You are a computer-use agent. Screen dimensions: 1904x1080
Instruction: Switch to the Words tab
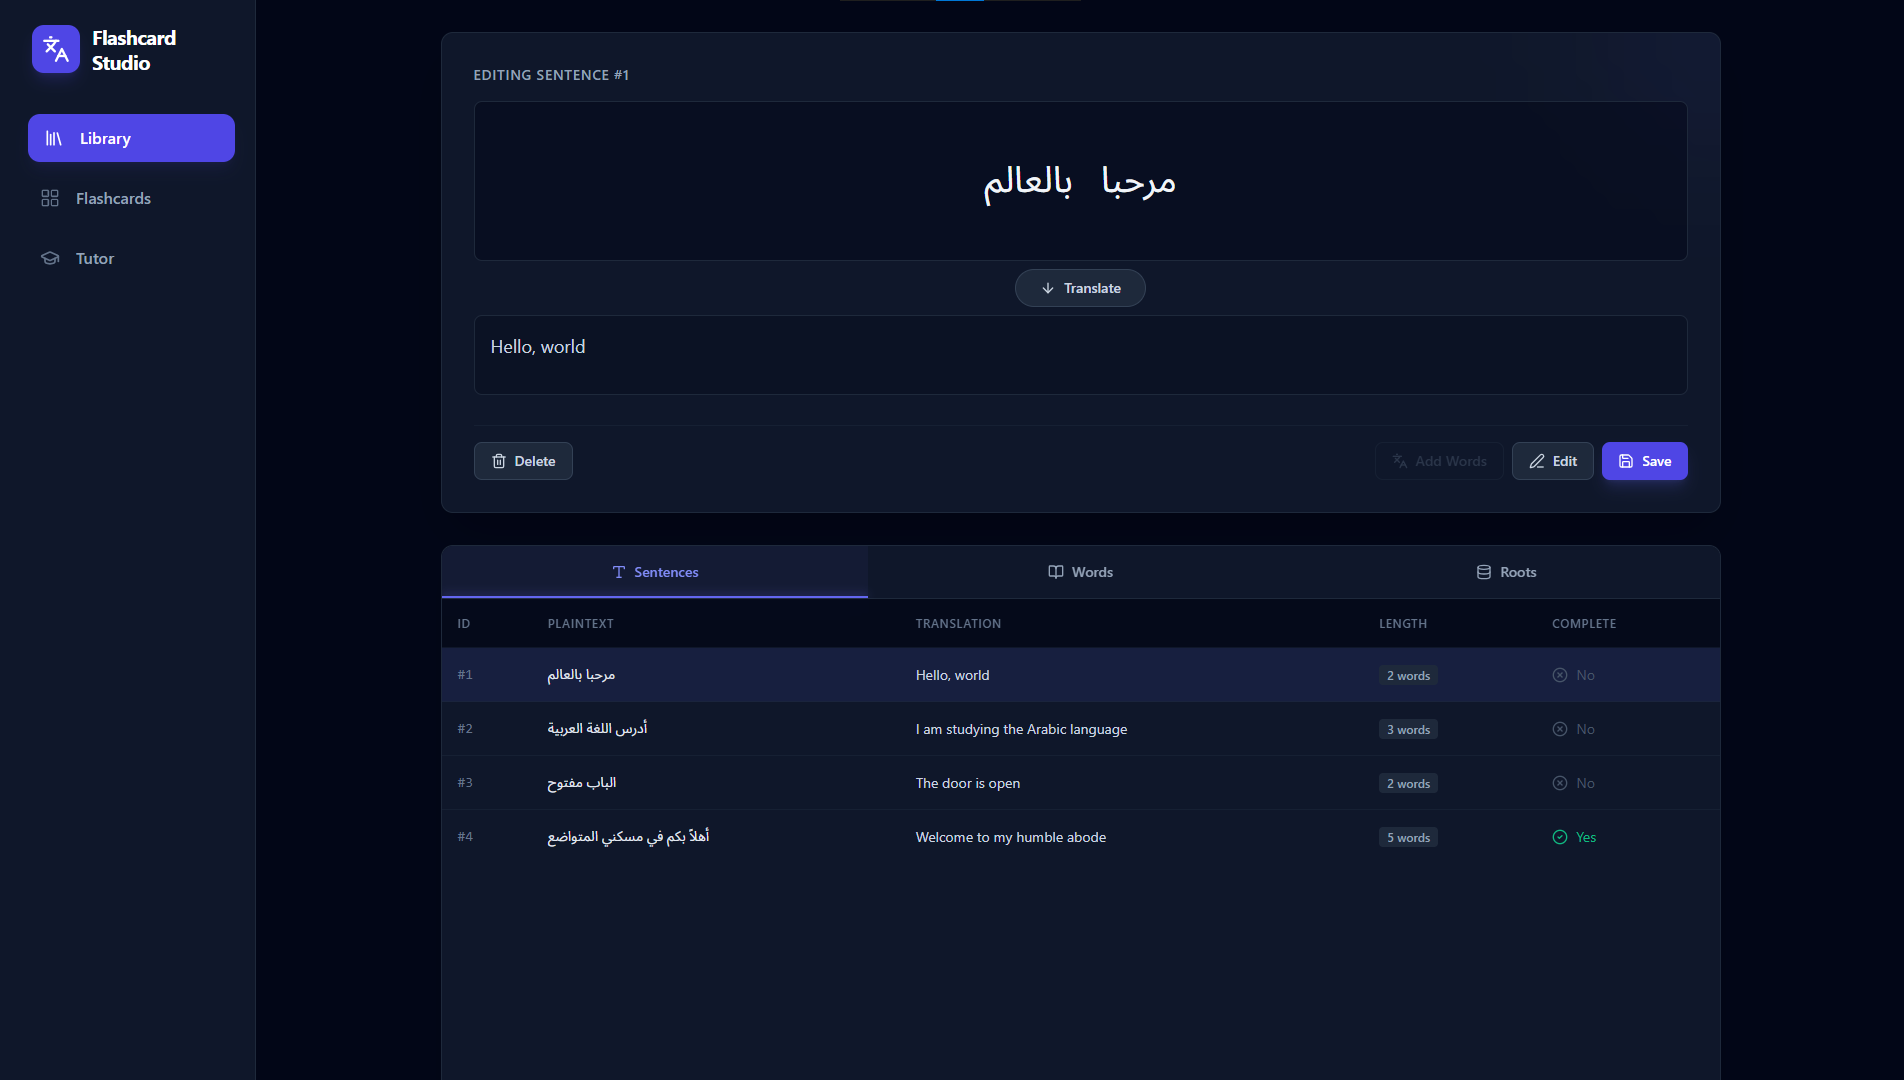pos(1080,572)
